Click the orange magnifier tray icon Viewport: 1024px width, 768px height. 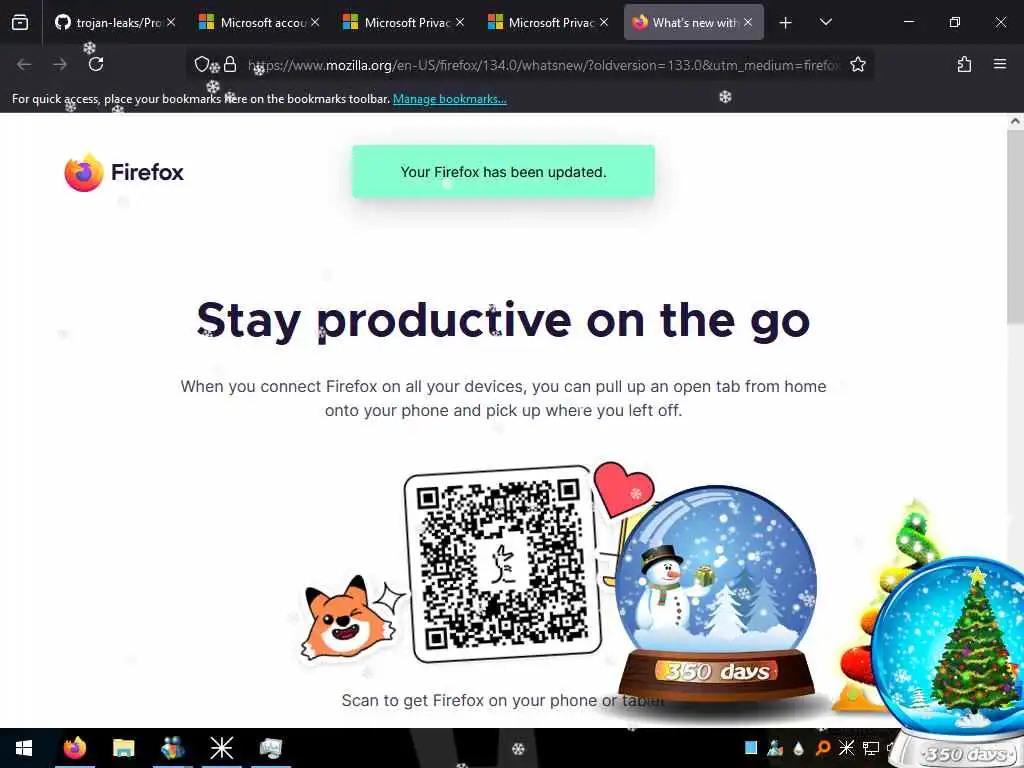click(x=823, y=748)
